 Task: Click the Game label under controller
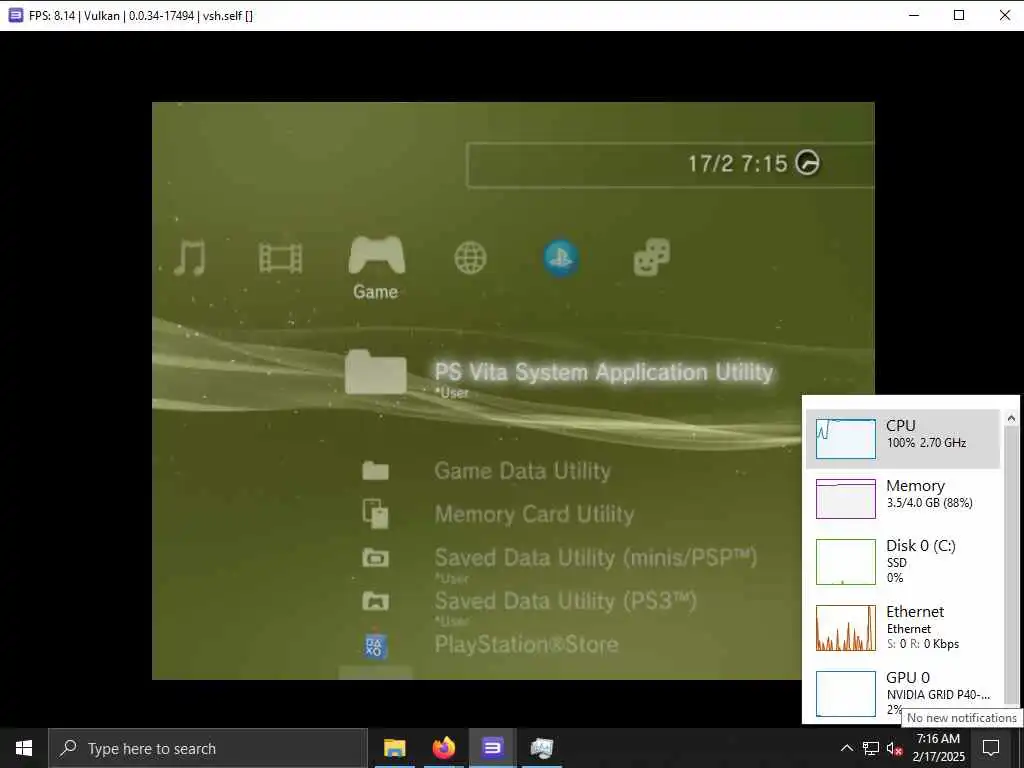[376, 291]
